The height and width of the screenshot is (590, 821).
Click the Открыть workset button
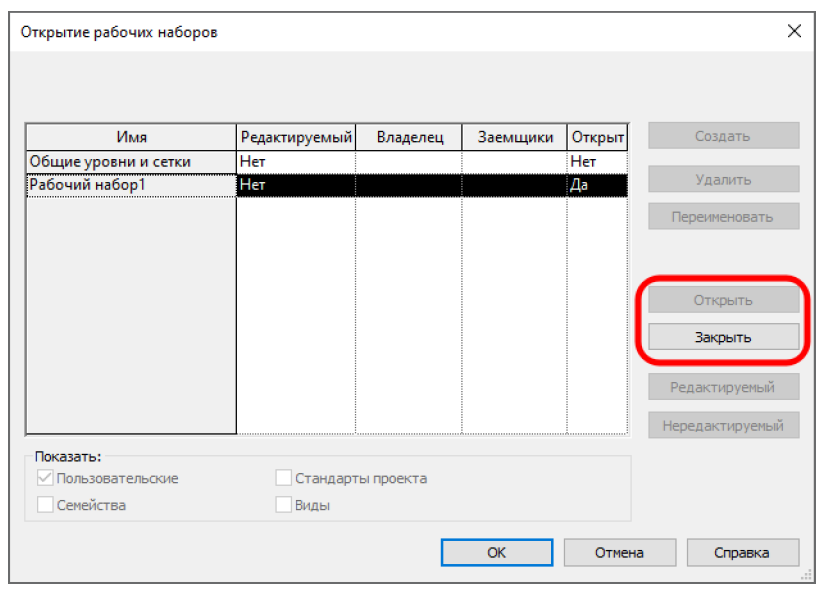click(x=723, y=300)
